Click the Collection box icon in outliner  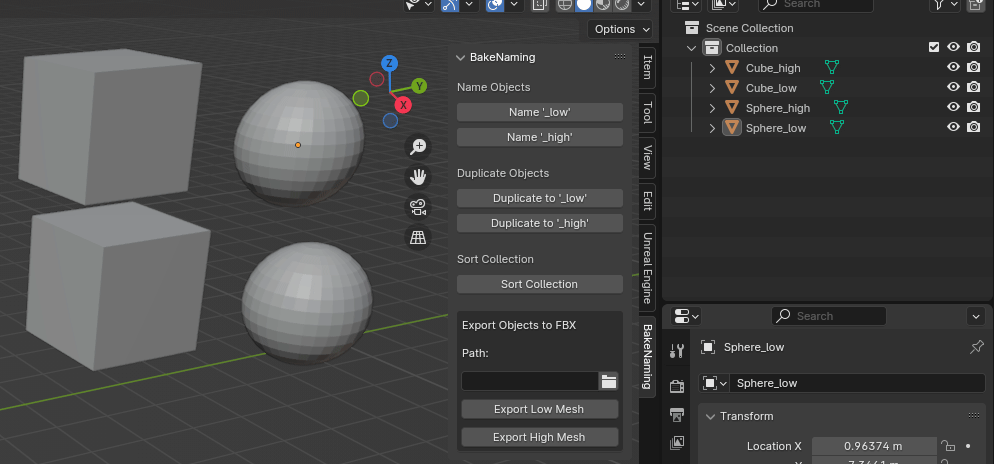(x=712, y=48)
